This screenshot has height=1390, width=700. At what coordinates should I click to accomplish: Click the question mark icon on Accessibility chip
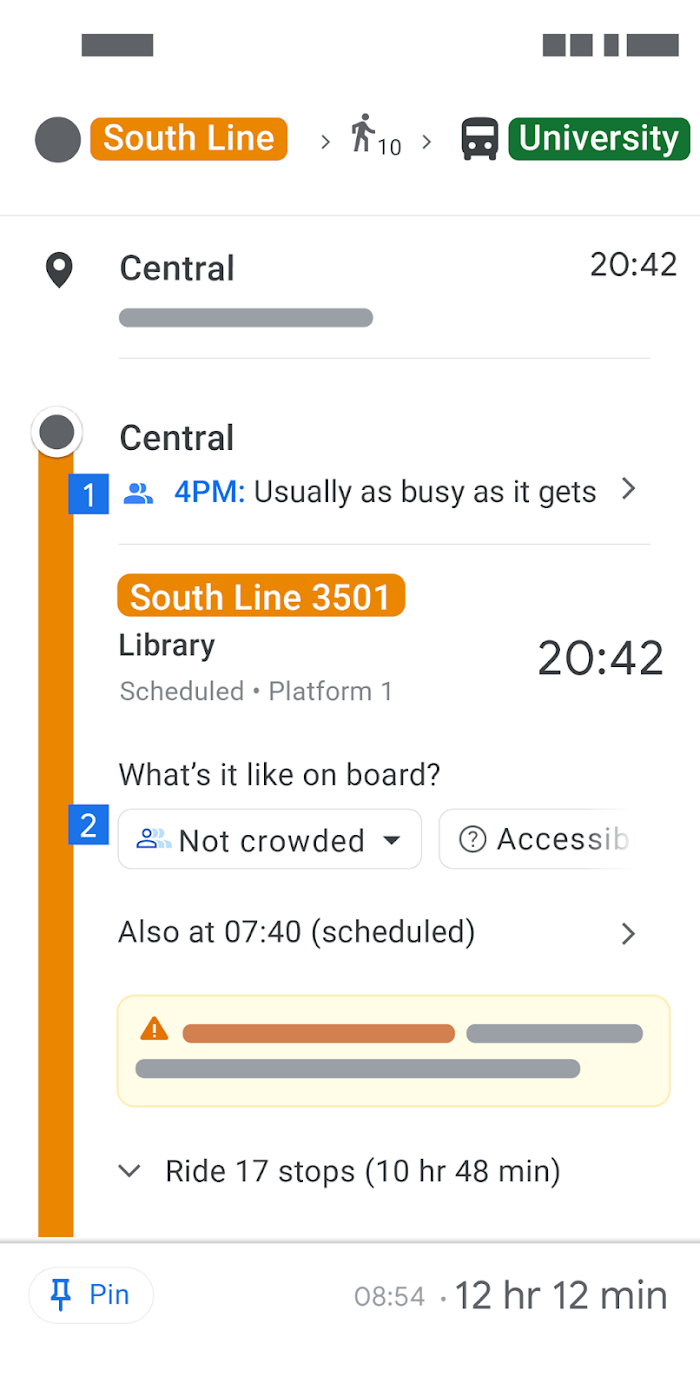(470, 839)
